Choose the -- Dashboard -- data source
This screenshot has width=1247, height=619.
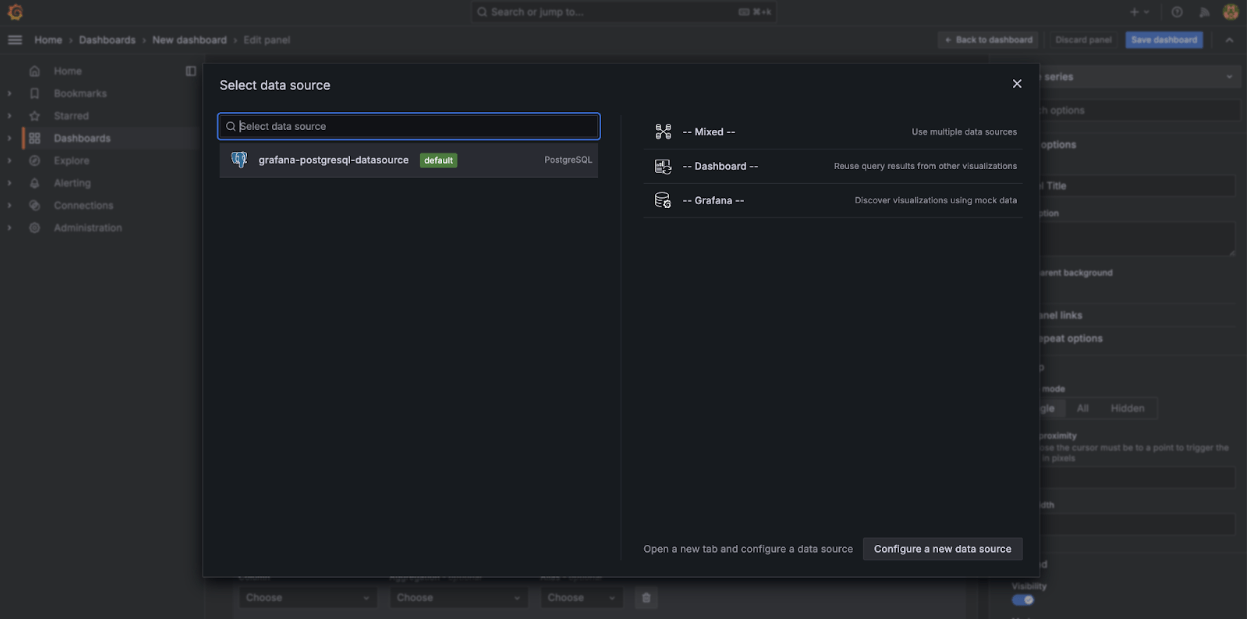834,166
